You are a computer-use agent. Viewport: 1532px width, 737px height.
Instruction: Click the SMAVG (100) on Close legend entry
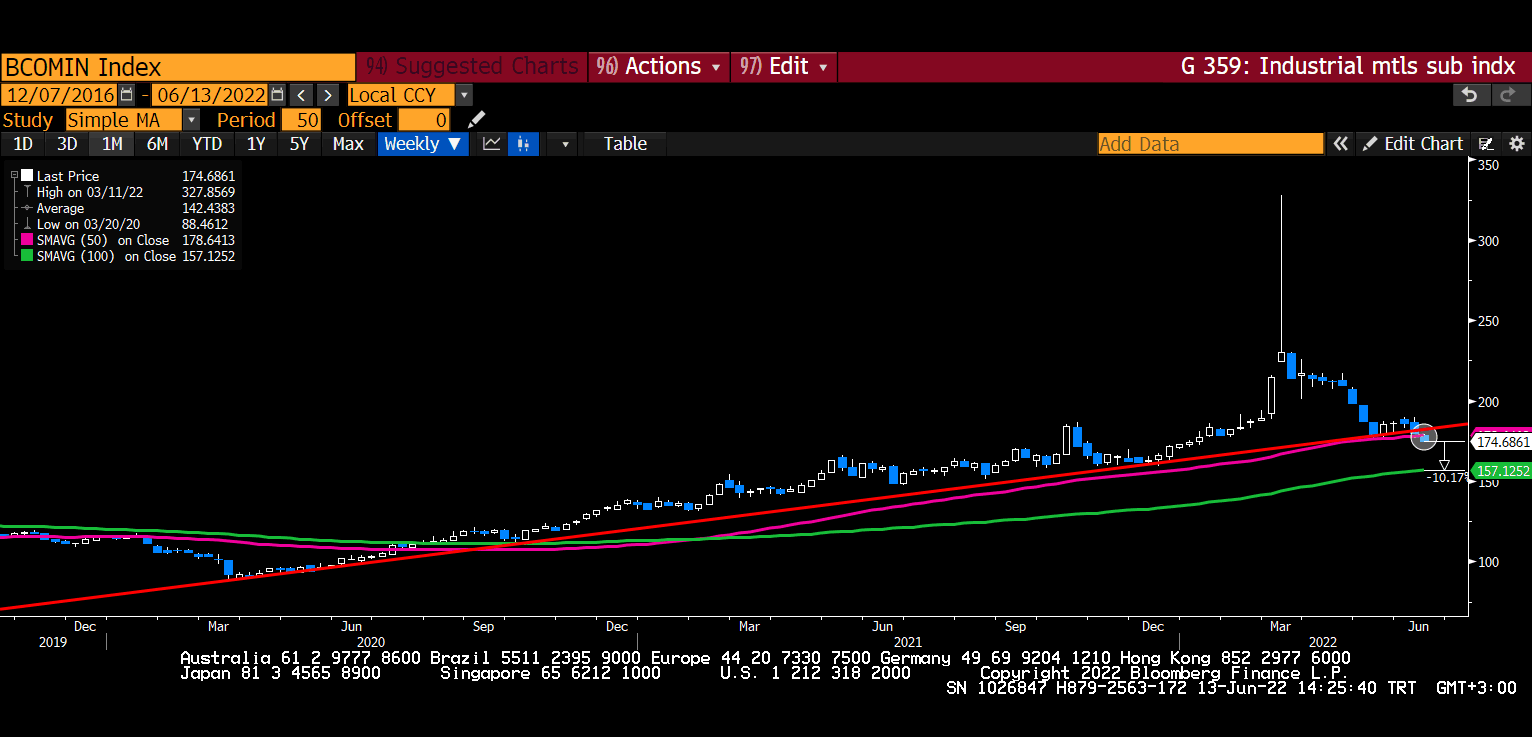pos(106,256)
